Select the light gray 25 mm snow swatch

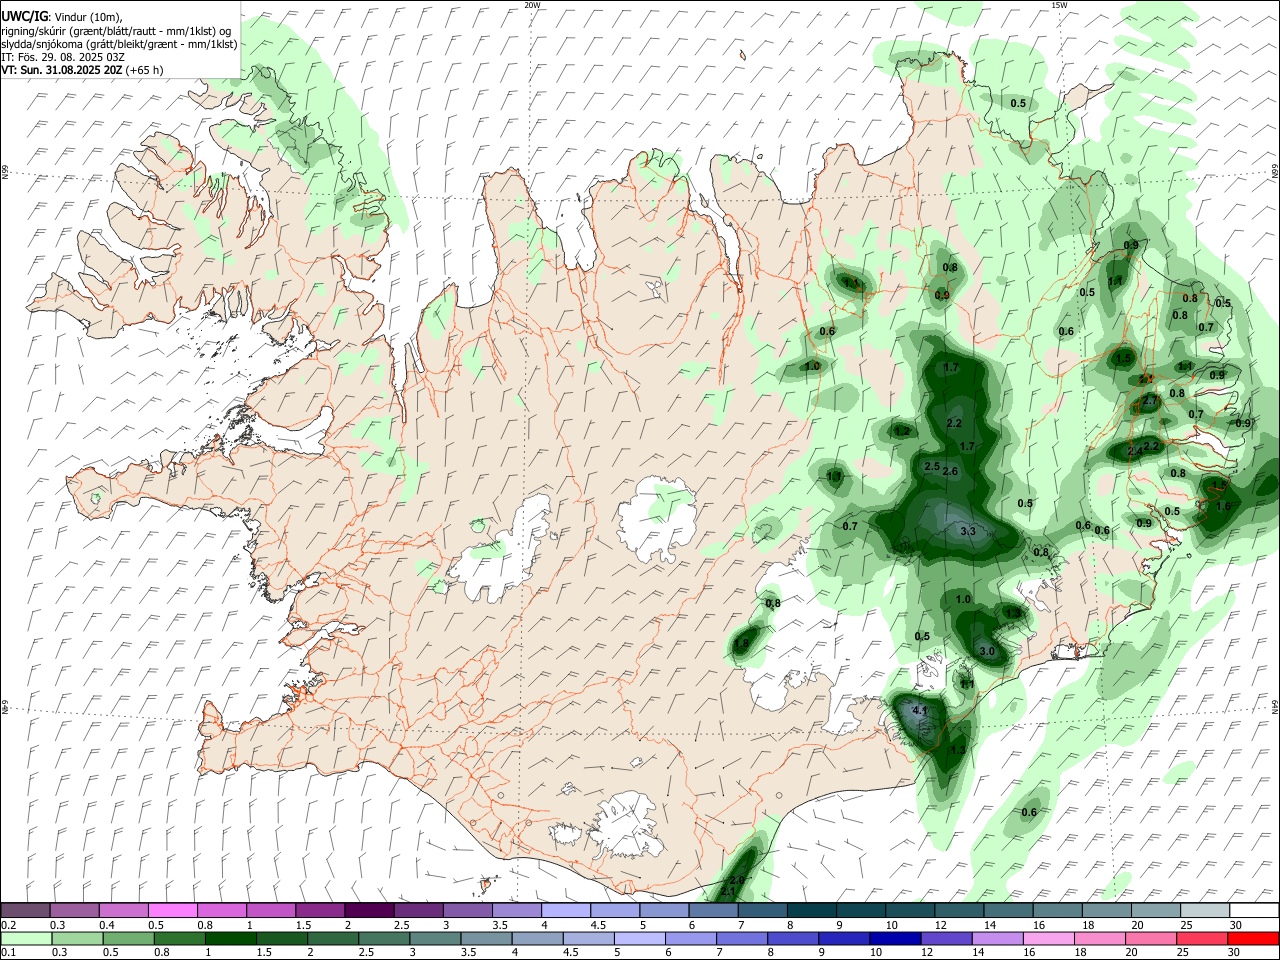click(1204, 910)
